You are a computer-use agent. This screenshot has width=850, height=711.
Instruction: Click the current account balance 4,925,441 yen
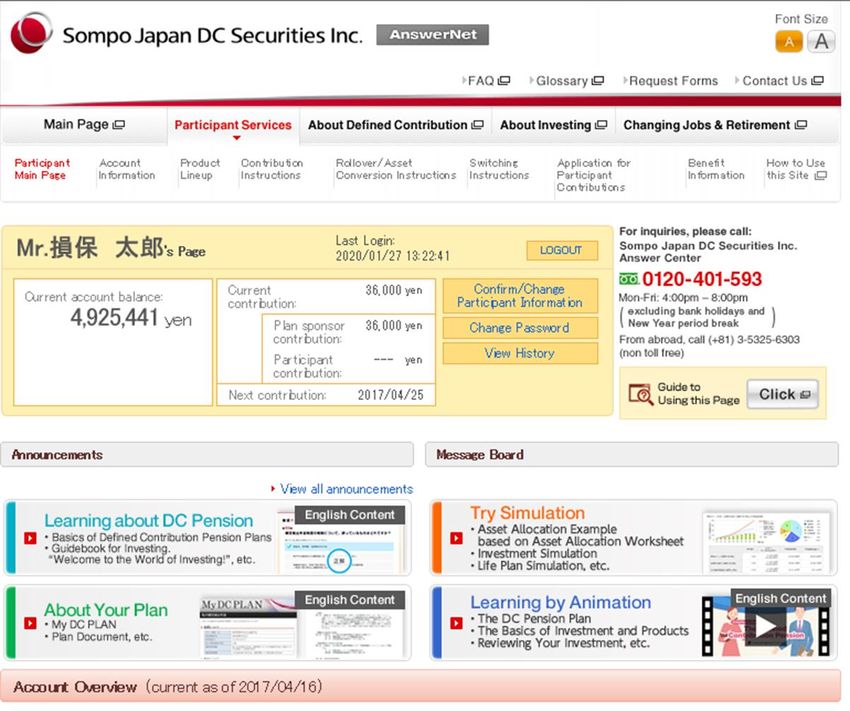[131, 318]
